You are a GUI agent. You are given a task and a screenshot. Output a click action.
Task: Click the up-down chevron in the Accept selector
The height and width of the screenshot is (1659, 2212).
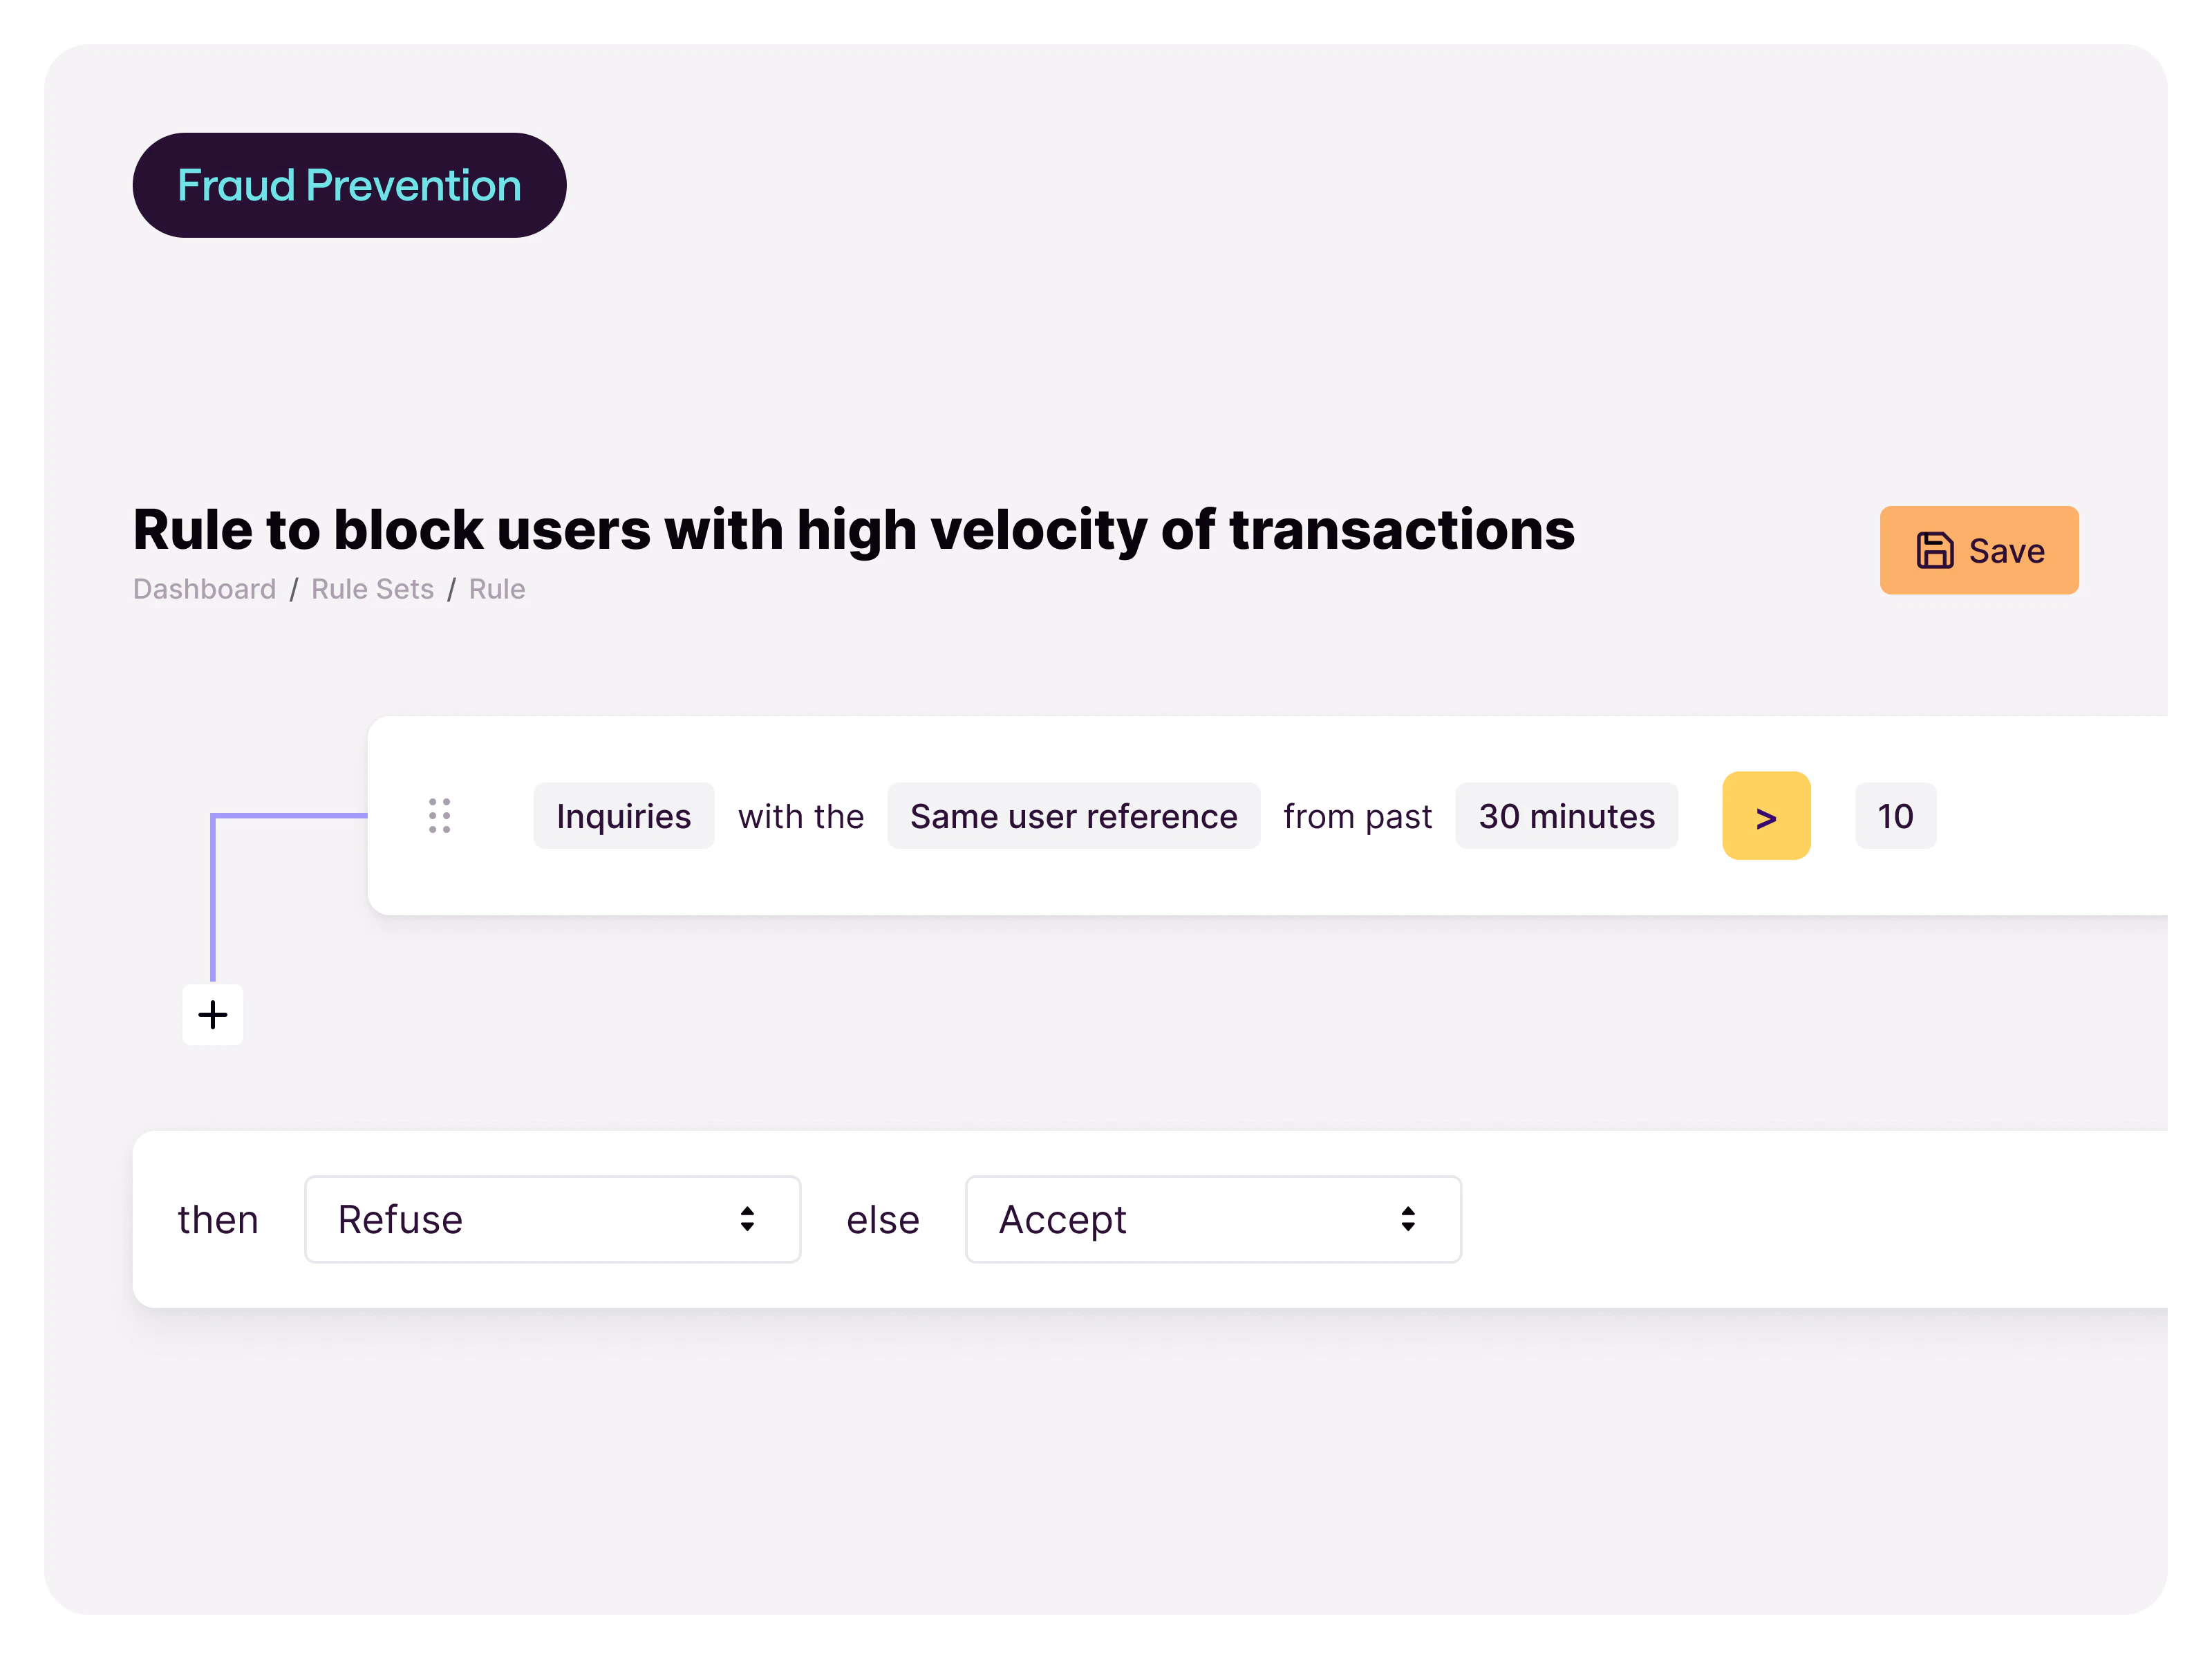coord(1408,1219)
